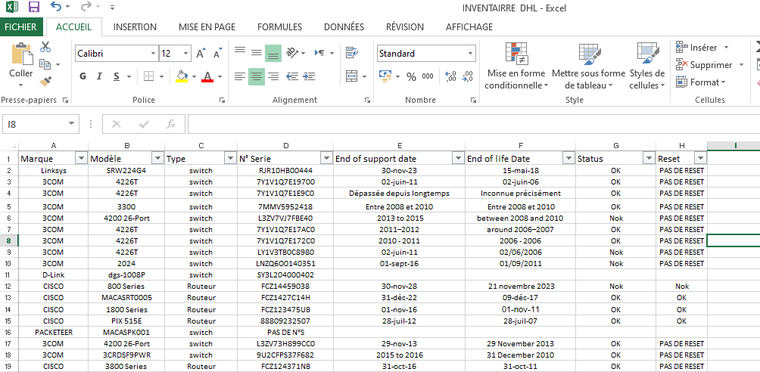
Task: Increase font size with large A icon
Action: 200,53
